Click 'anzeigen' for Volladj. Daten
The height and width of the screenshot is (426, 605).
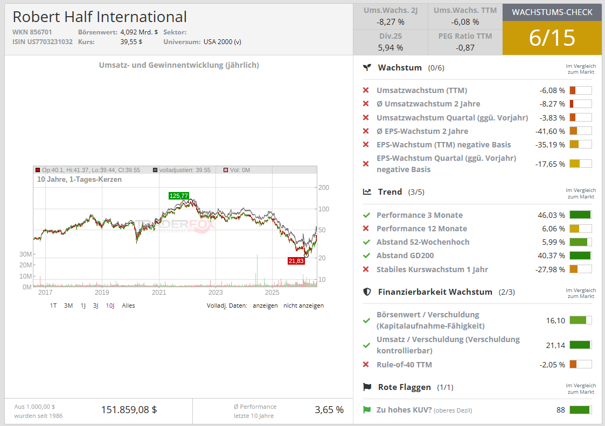click(265, 306)
